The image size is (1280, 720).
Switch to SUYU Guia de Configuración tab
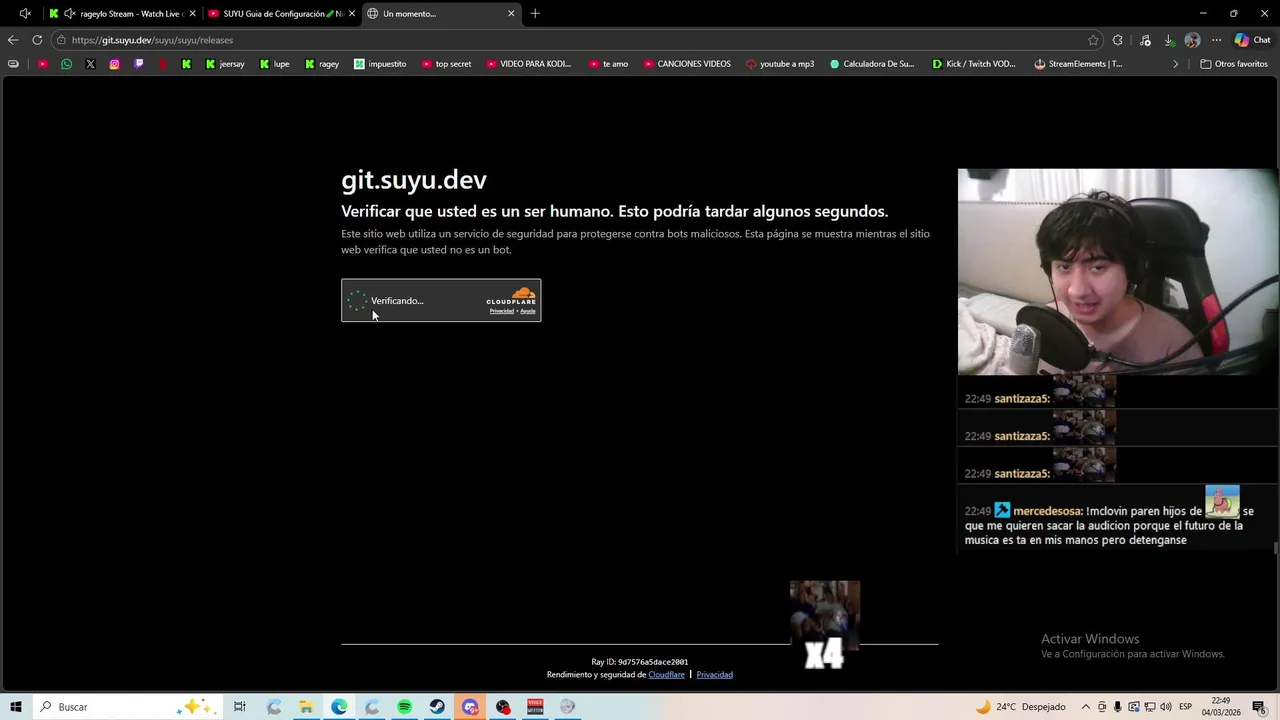[281, 14]
